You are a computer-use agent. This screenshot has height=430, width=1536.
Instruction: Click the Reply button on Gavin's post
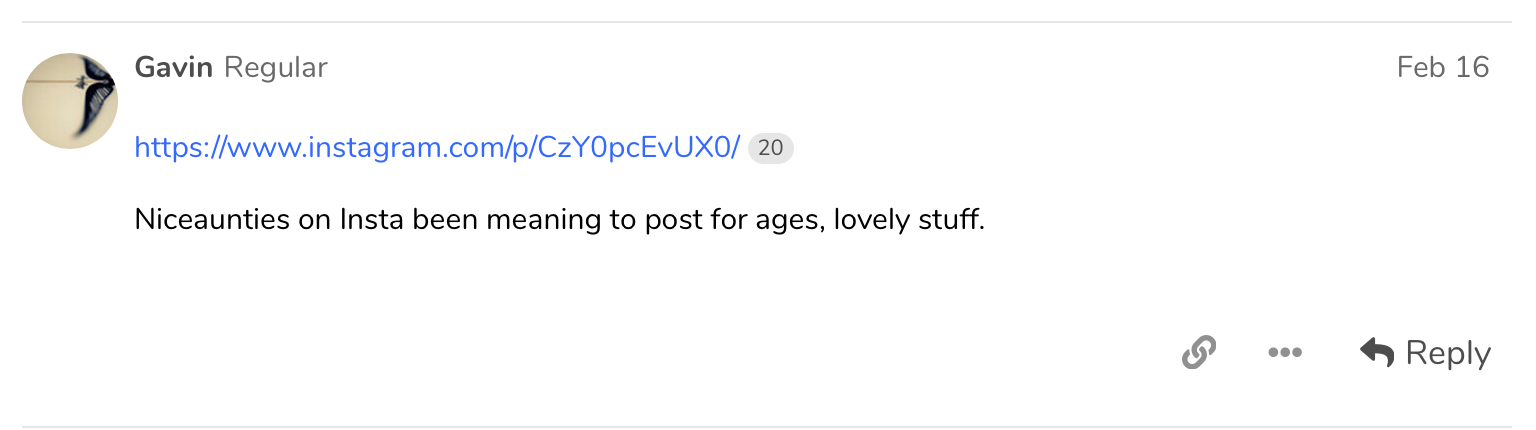(1425, 352)
